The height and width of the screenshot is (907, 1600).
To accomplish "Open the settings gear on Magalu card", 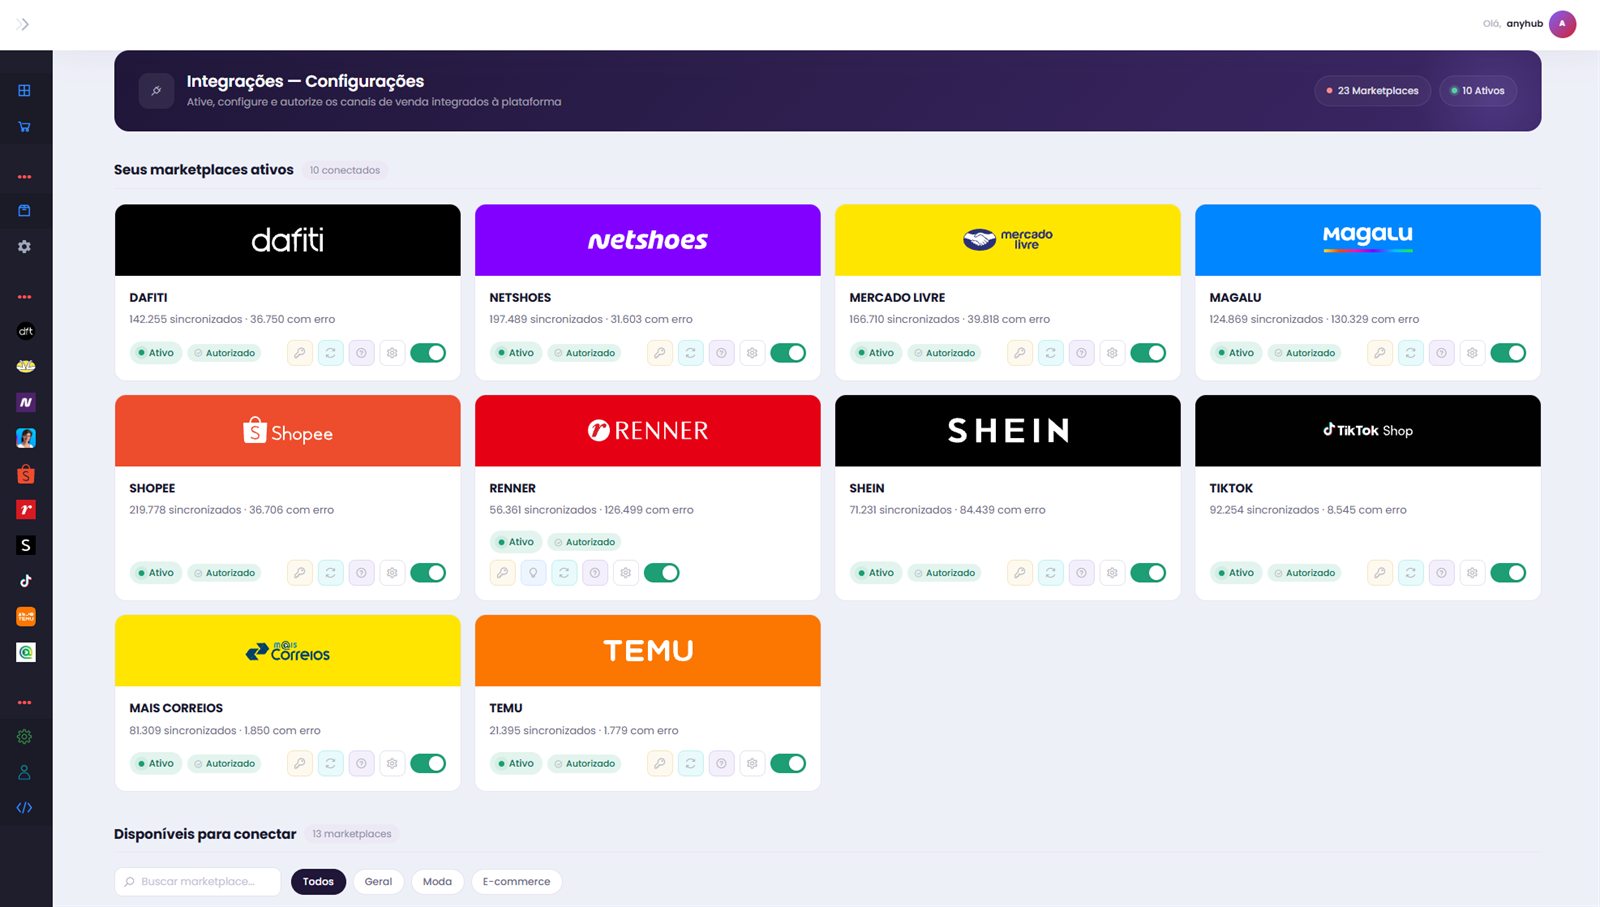I will tap(1472, 353).
